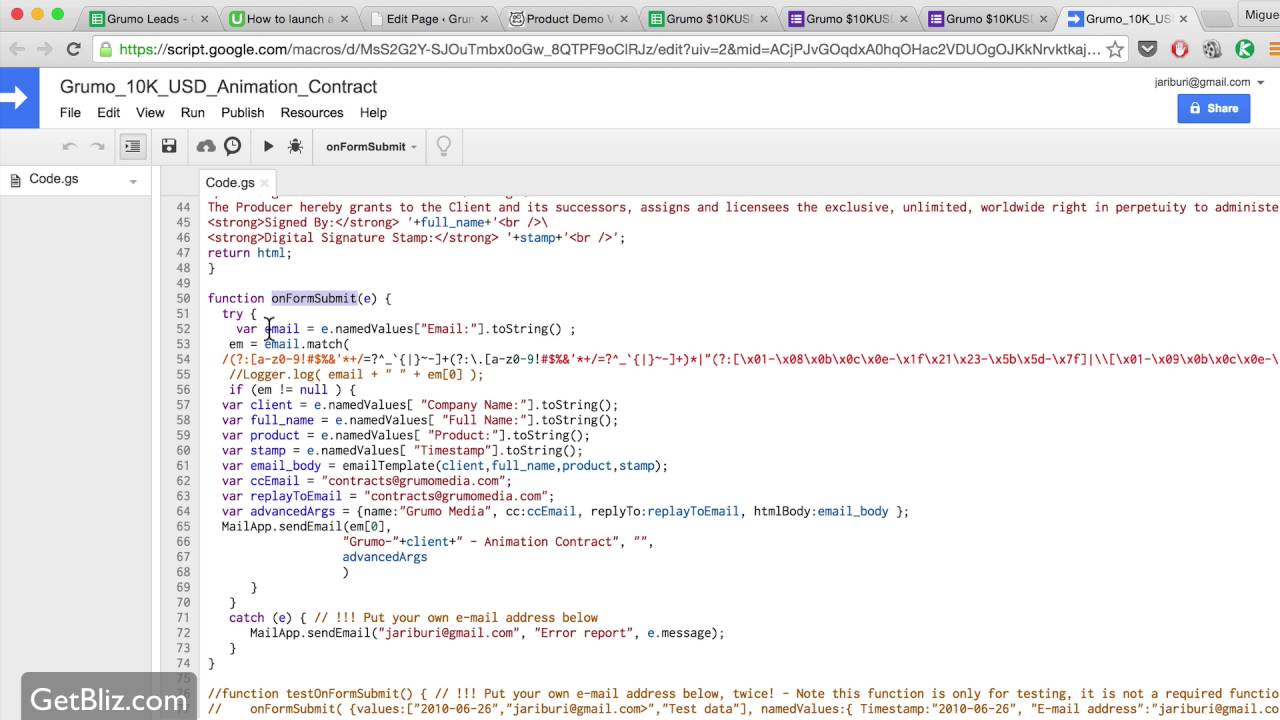
Task: Click "var email_body" on line 61
Action: pyautogui.click(x=272, y=465)
